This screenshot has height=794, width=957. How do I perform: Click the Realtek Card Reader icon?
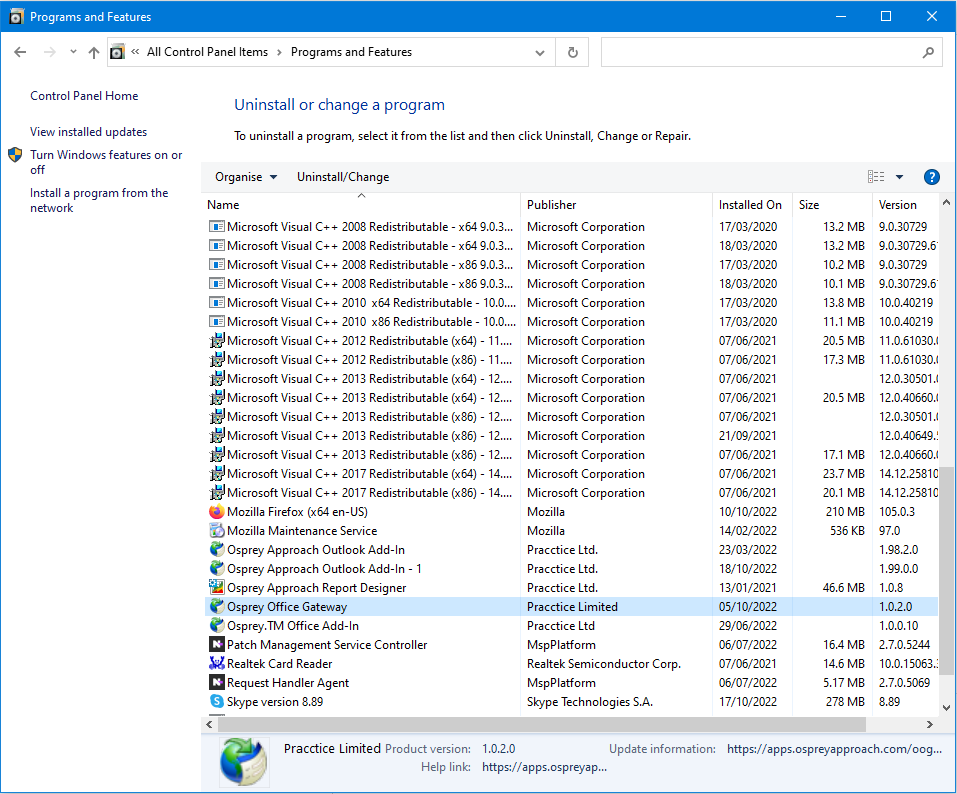216,663
